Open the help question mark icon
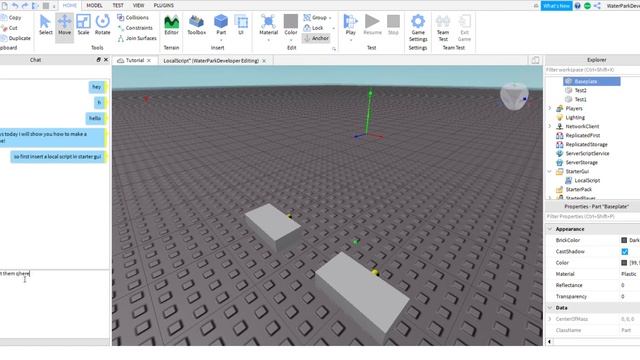The image size is (640, 360). click(x=578, y=6)
